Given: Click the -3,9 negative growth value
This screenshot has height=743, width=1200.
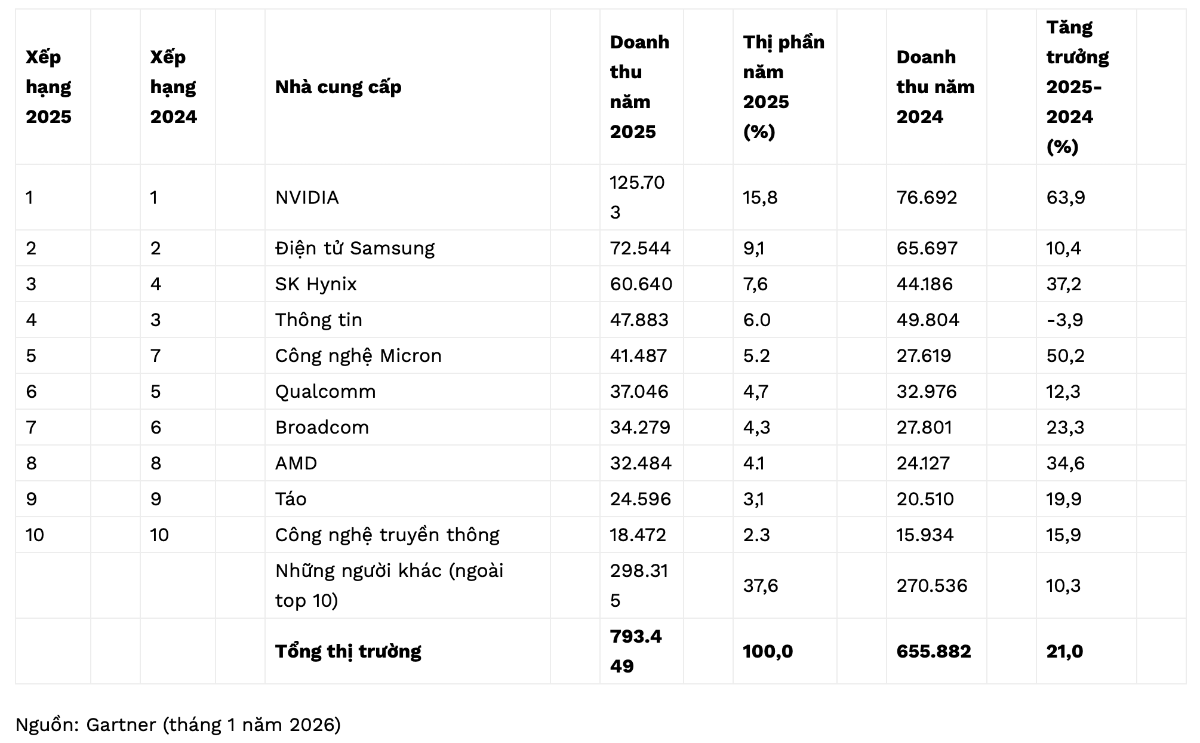Looking at the screenshot, I should [x=1065, y=320].
